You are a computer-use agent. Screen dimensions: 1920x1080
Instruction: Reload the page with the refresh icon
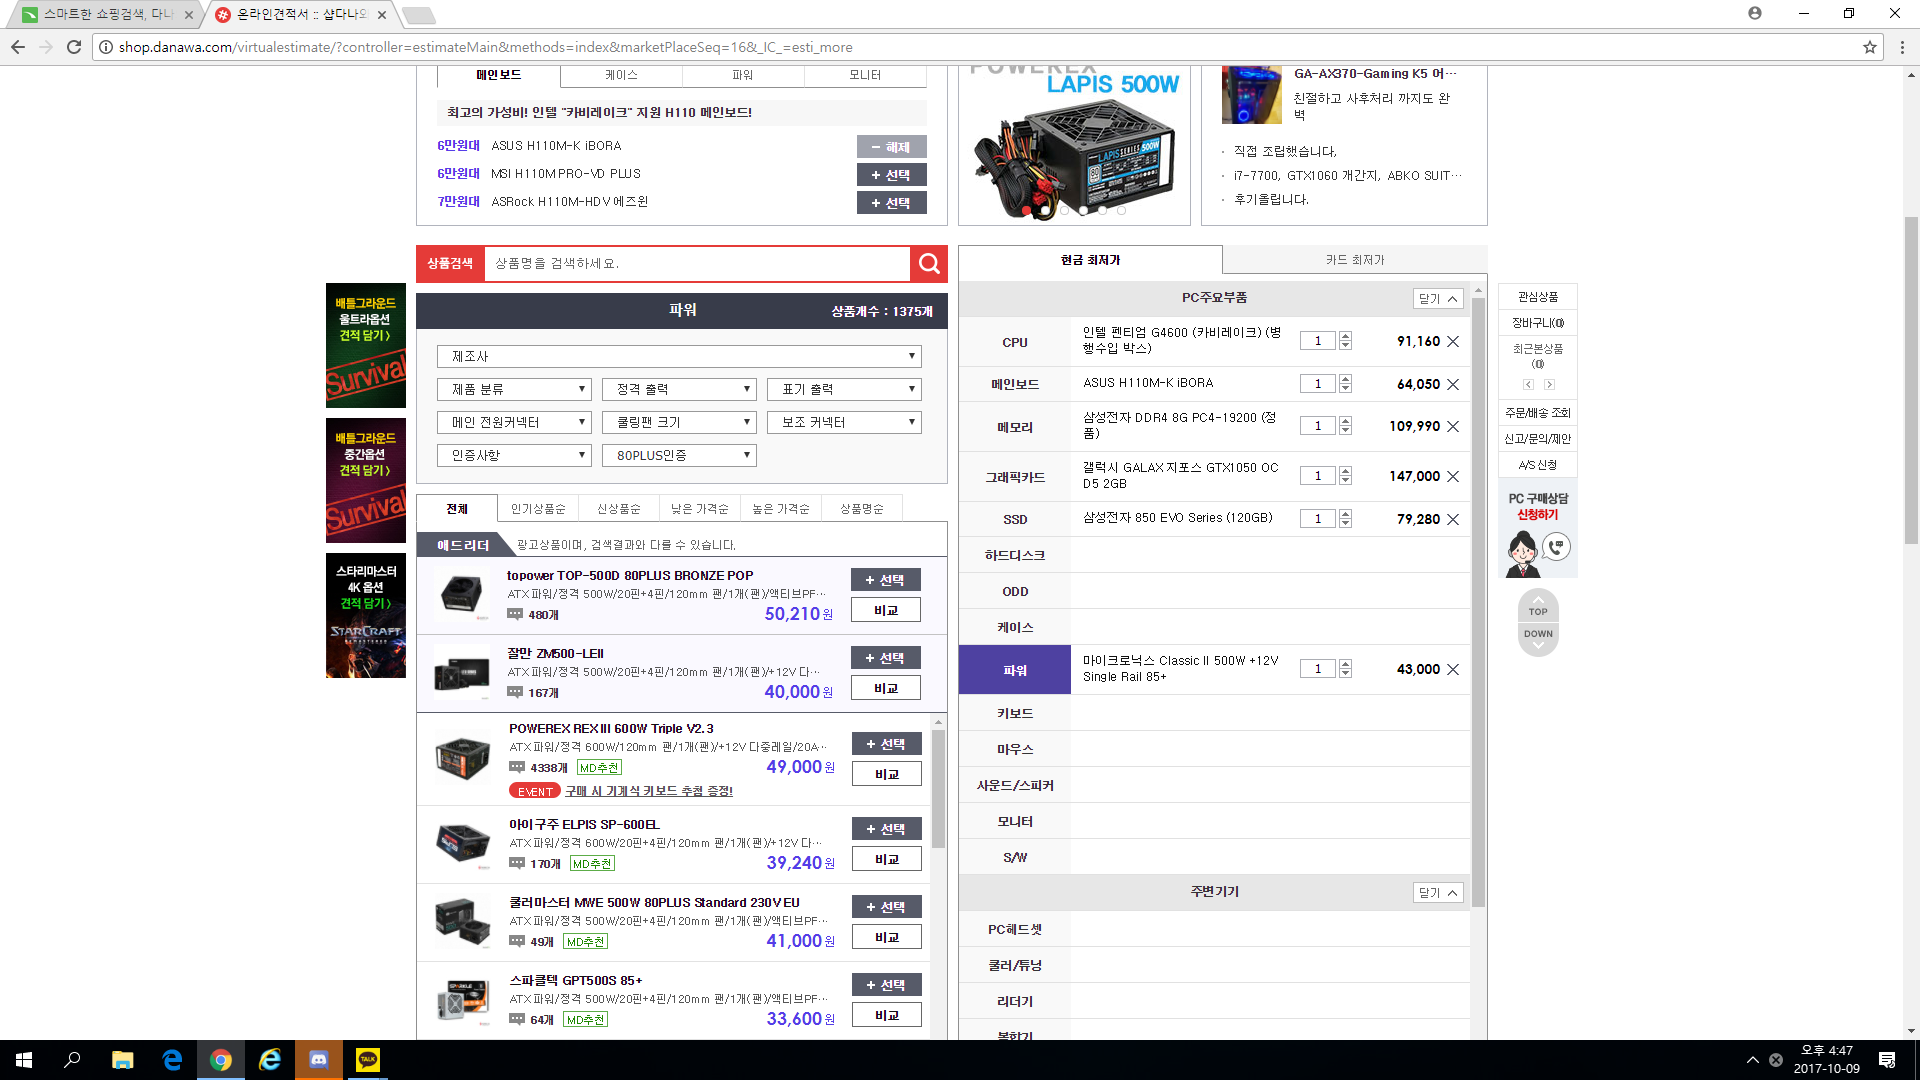coord(74,47)
